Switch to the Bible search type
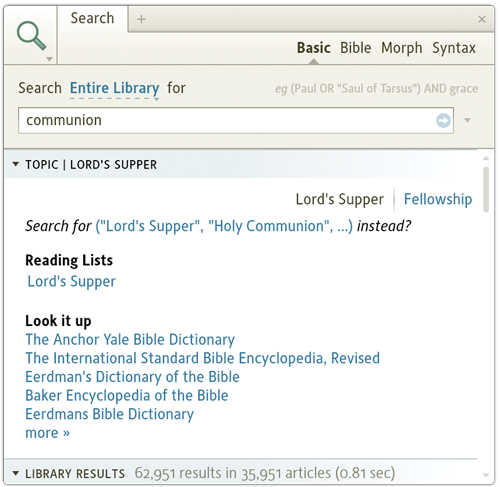The image size is (500, 487). pos(355,48)
